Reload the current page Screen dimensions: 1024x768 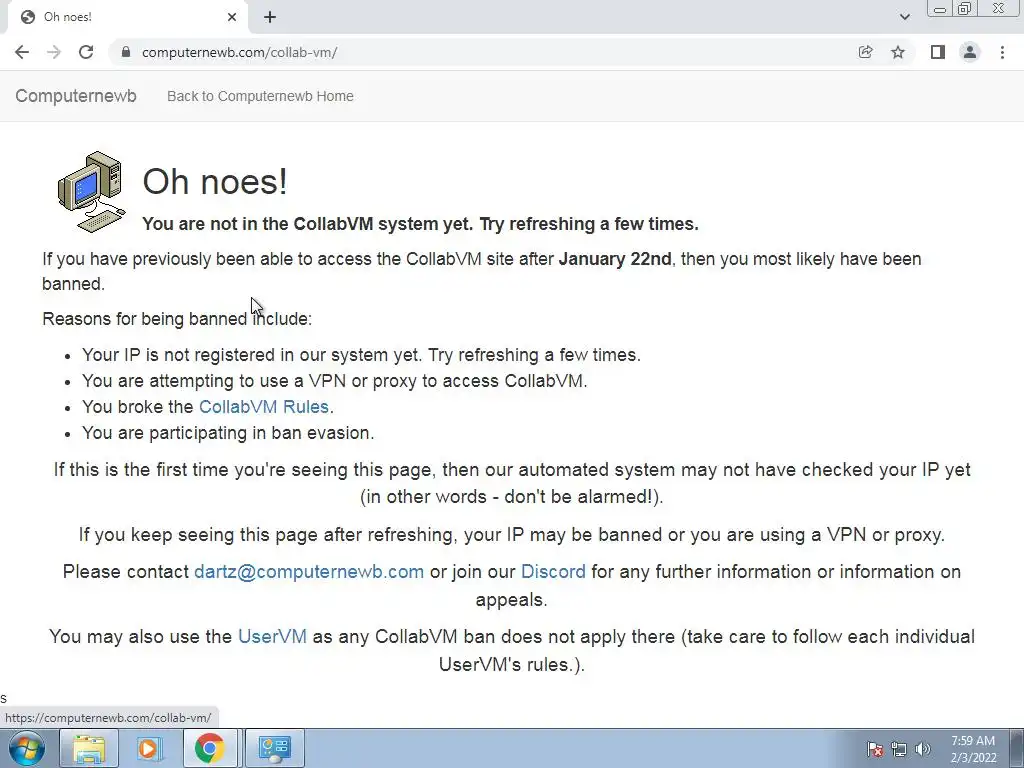pyautogui.click(x=86, y=52)
